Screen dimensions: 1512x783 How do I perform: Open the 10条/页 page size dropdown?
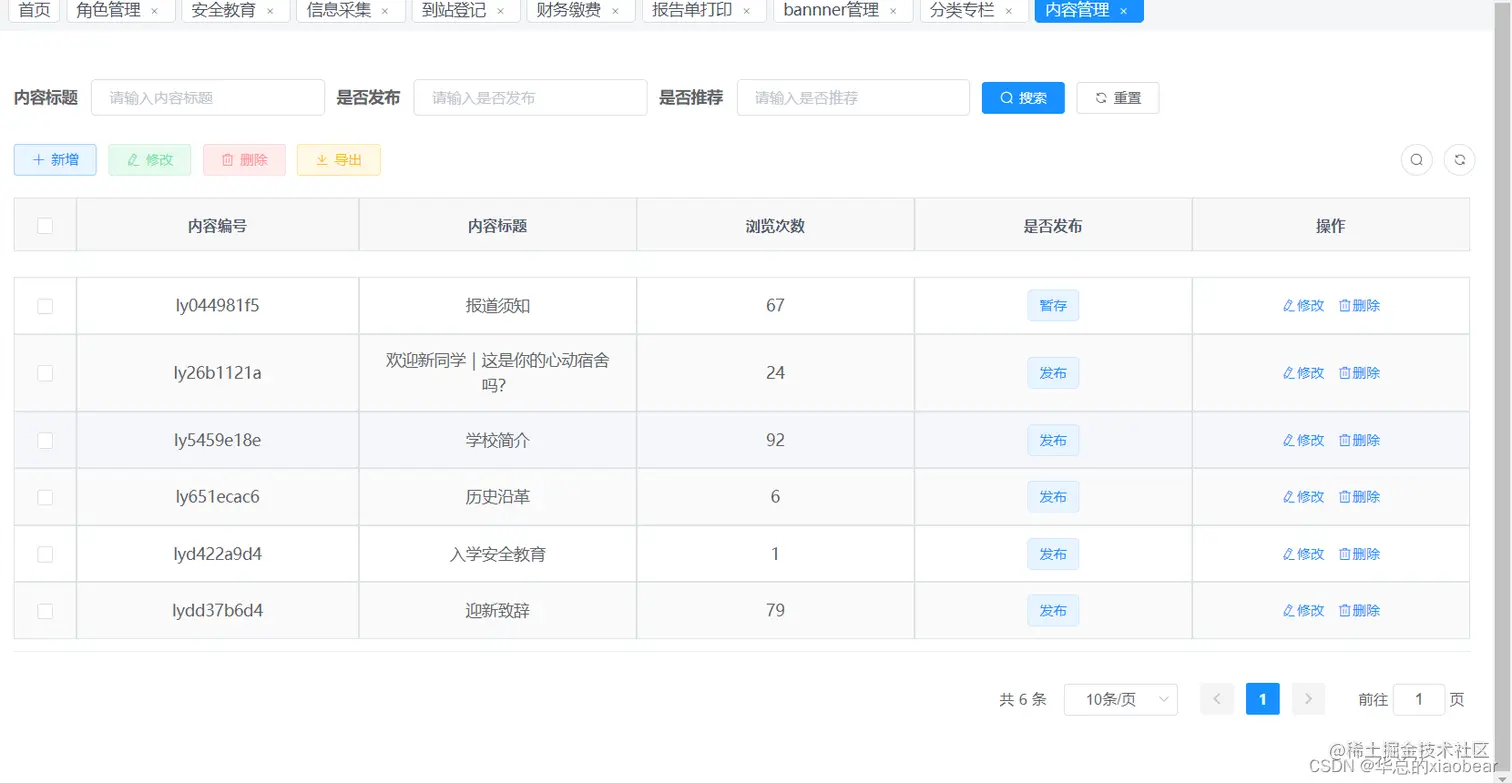pyautogui.click(x=1120, y=699)
